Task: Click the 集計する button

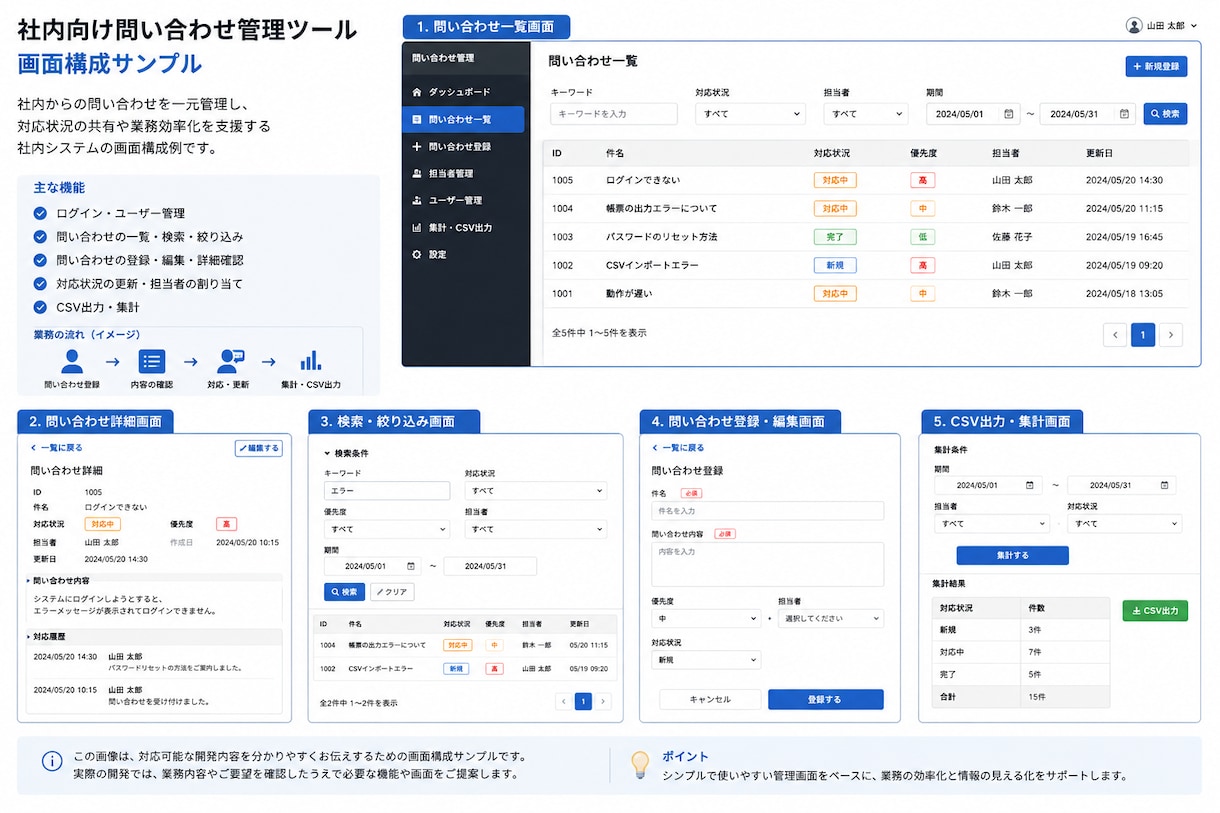Action: pyautogui.click(x=1012, y=555)
